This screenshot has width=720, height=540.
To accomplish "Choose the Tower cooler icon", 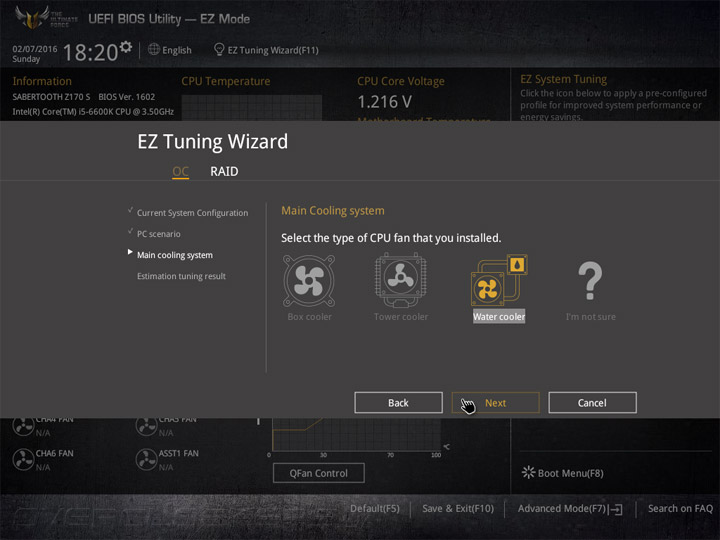I will 400,280.
